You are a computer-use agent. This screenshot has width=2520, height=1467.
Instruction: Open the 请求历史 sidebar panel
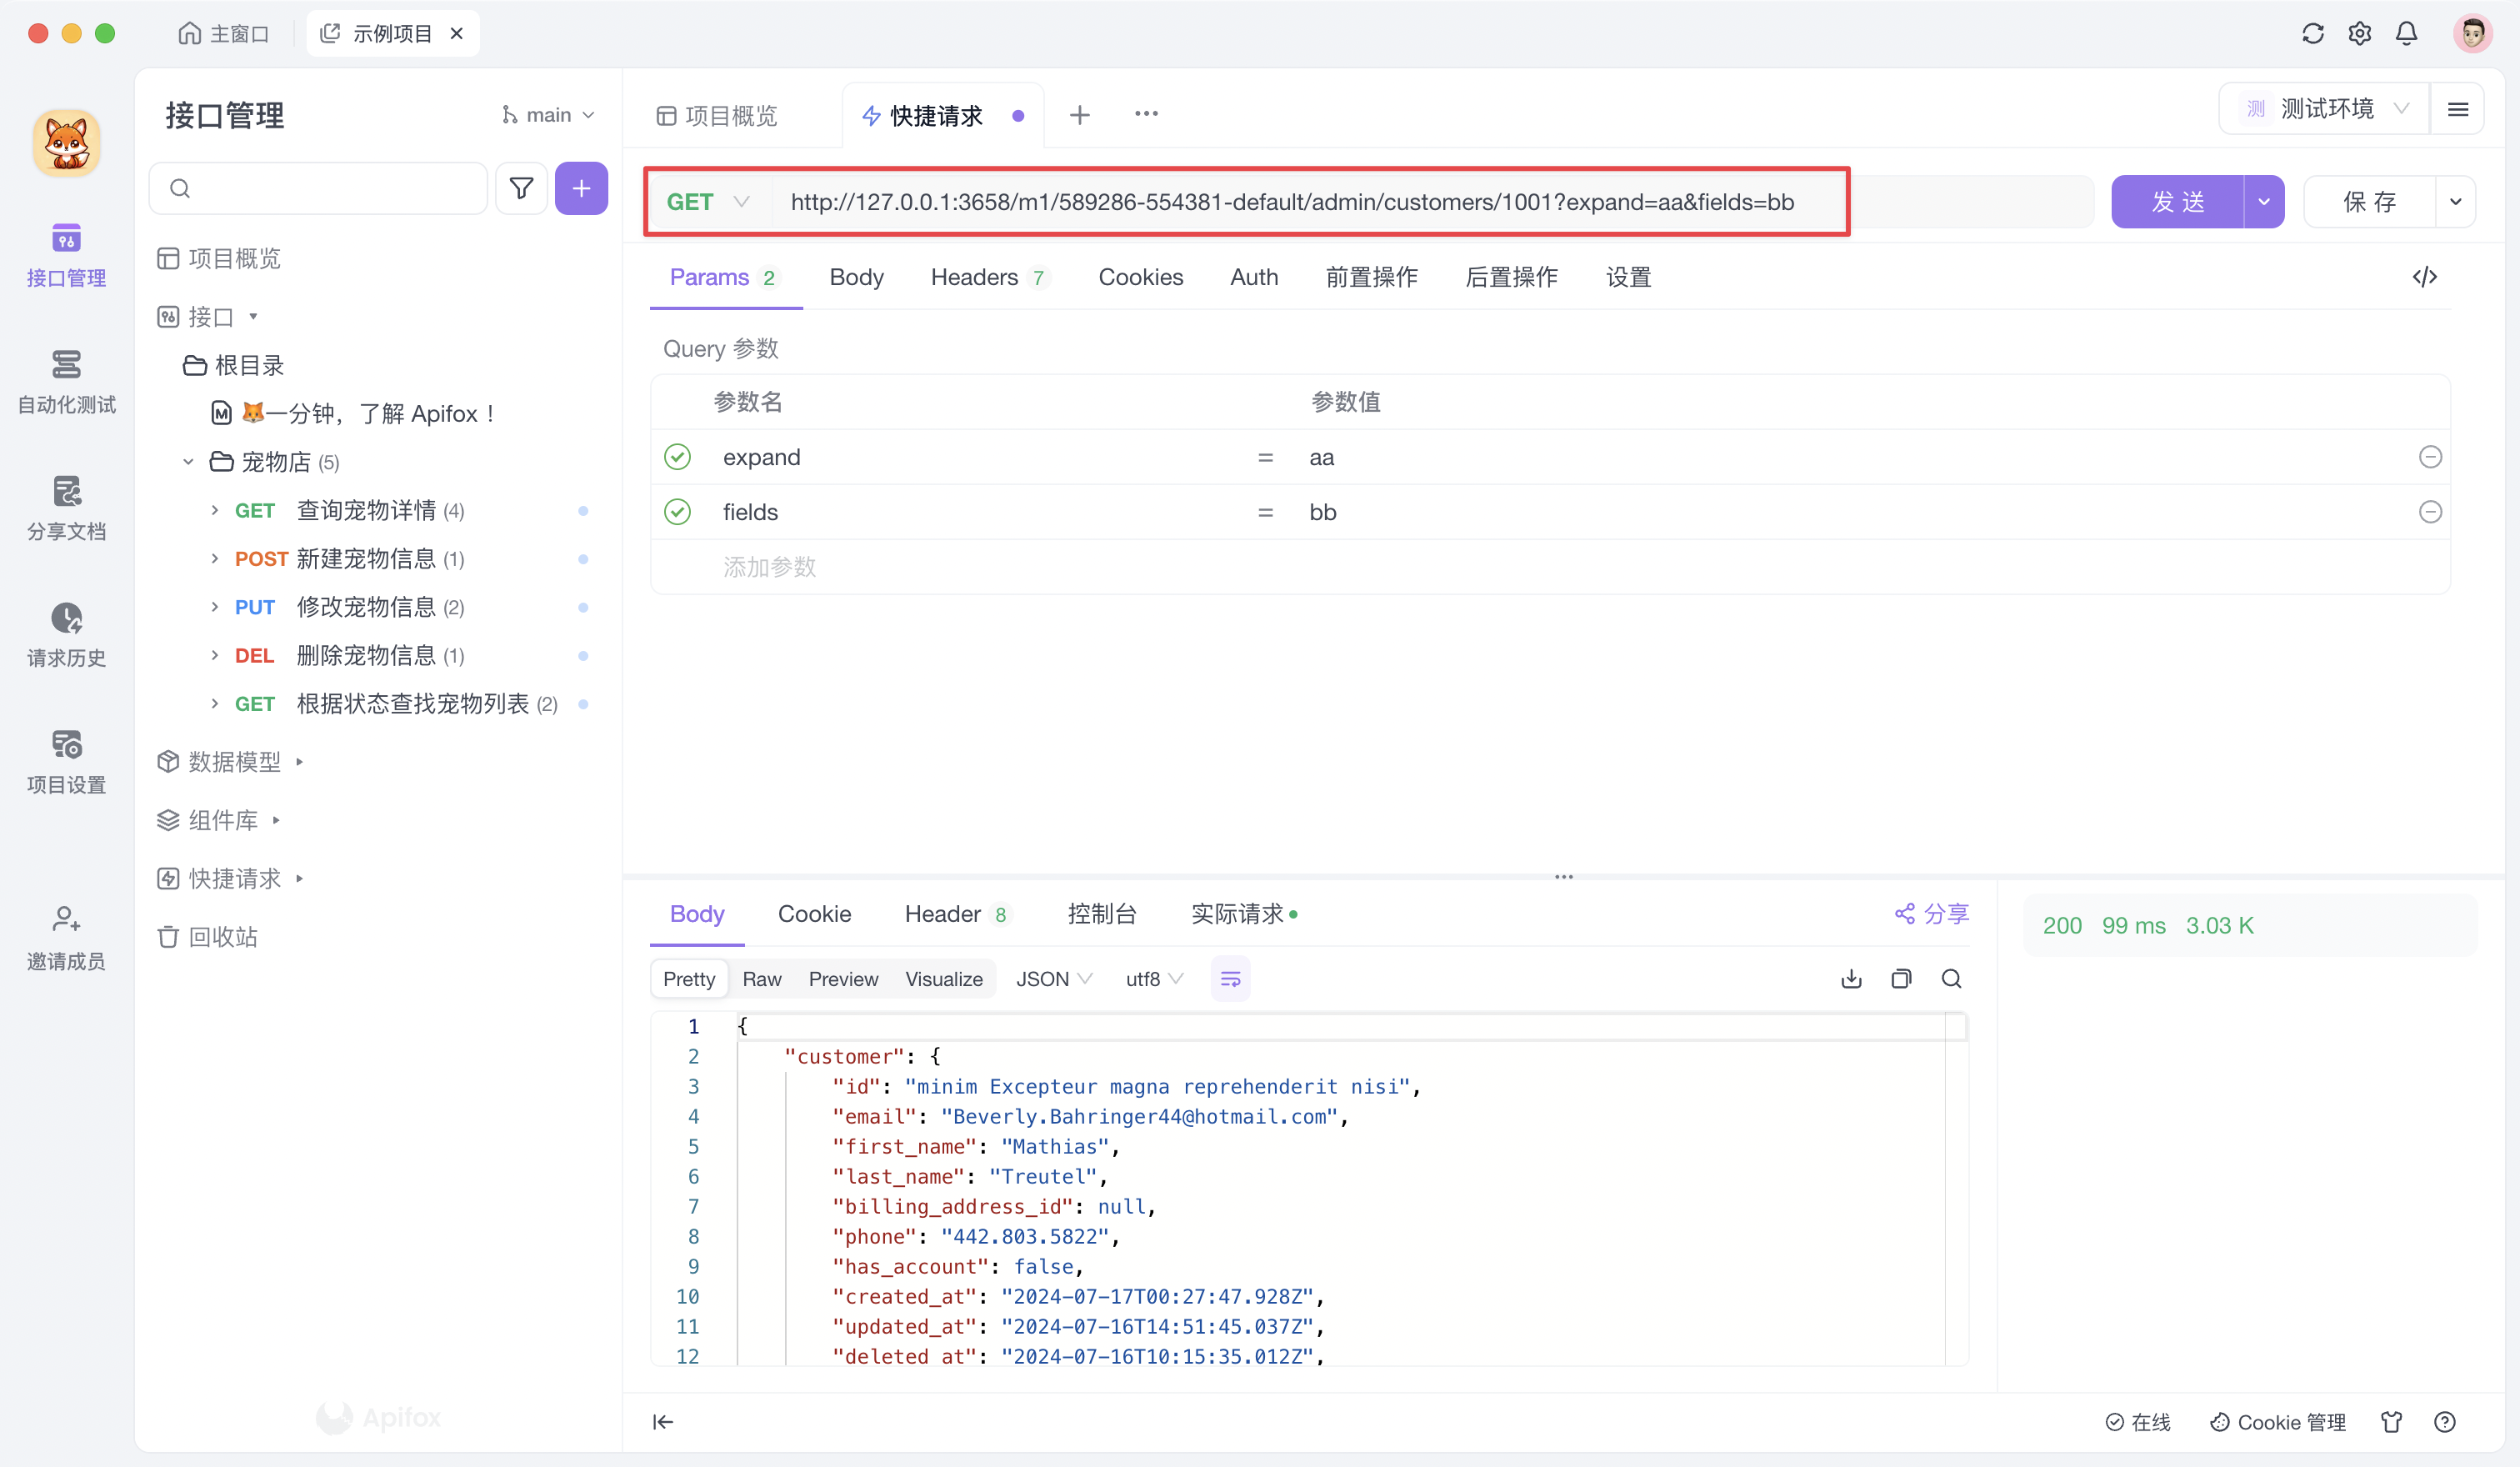click(66, 634)
